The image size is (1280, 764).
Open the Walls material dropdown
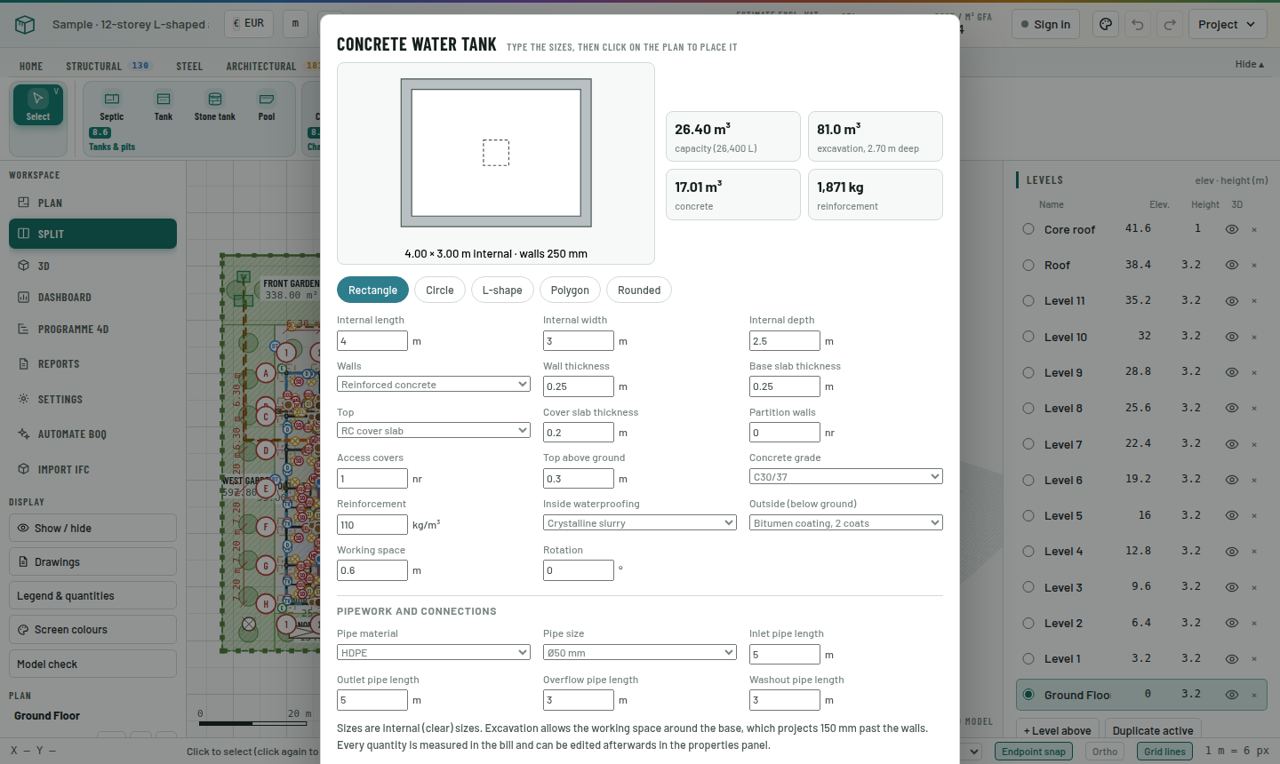coord(433,384)
